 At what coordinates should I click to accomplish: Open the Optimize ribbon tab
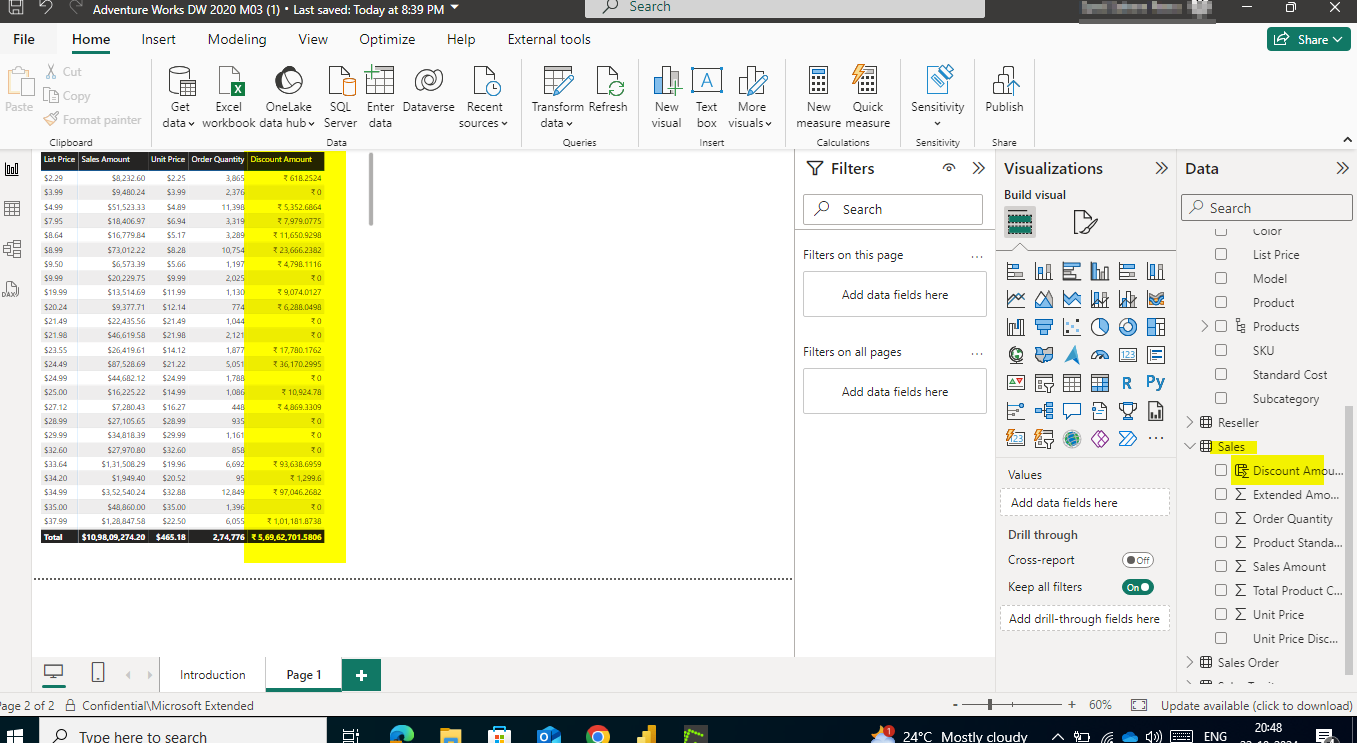pyautogui.click(x=387, y=39)
